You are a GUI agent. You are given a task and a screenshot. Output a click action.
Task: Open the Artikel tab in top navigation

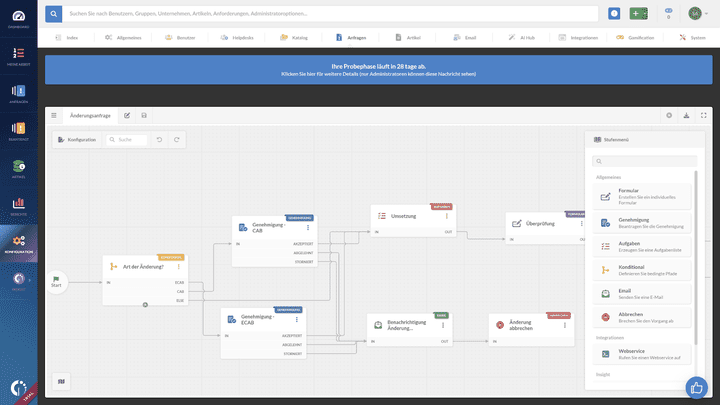408,38
